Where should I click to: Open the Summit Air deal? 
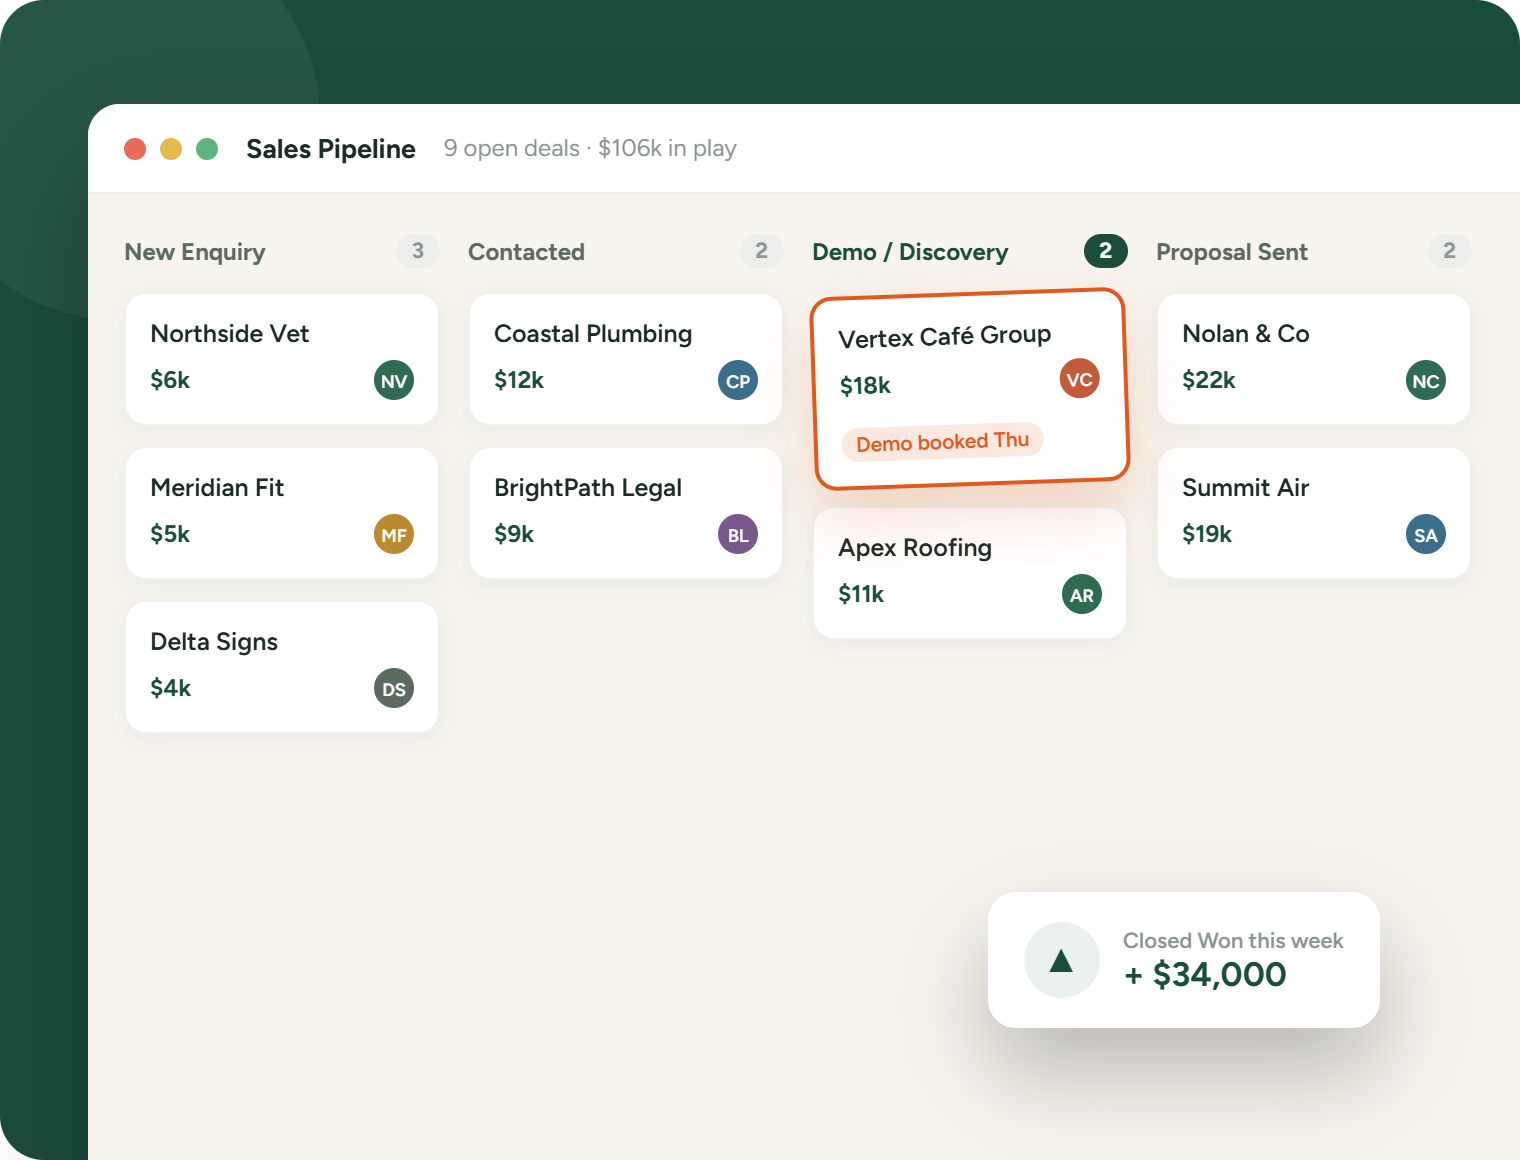(x=1314, y=513)
